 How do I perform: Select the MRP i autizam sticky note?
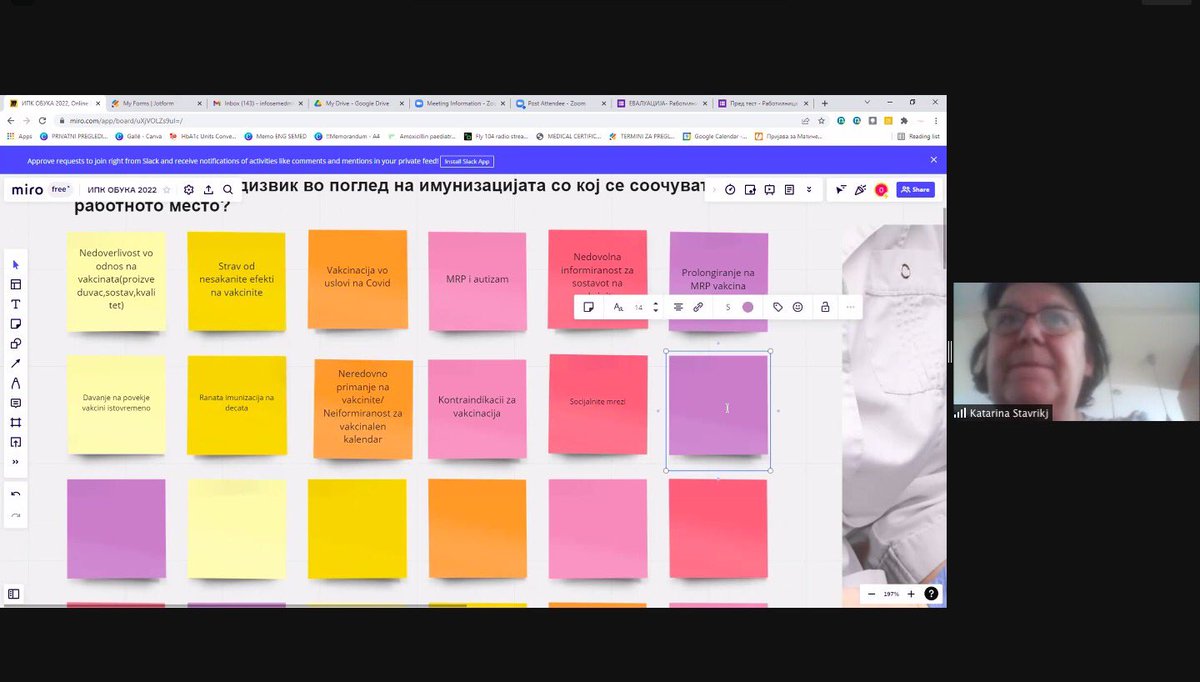click(x=477, y=279)
